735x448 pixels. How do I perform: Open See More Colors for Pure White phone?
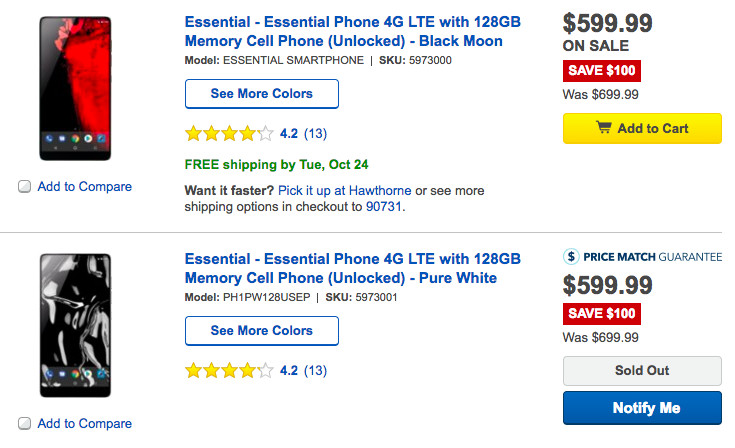[262, 331]
